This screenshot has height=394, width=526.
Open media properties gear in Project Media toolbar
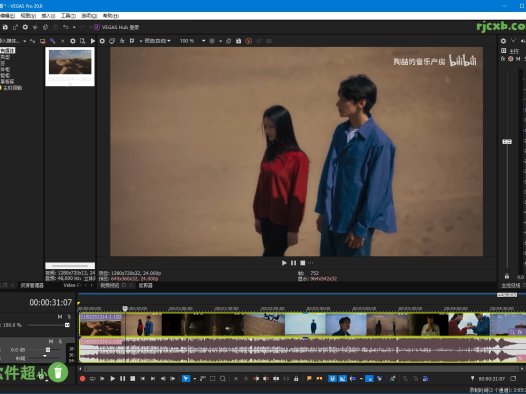(x=73, y=41)
